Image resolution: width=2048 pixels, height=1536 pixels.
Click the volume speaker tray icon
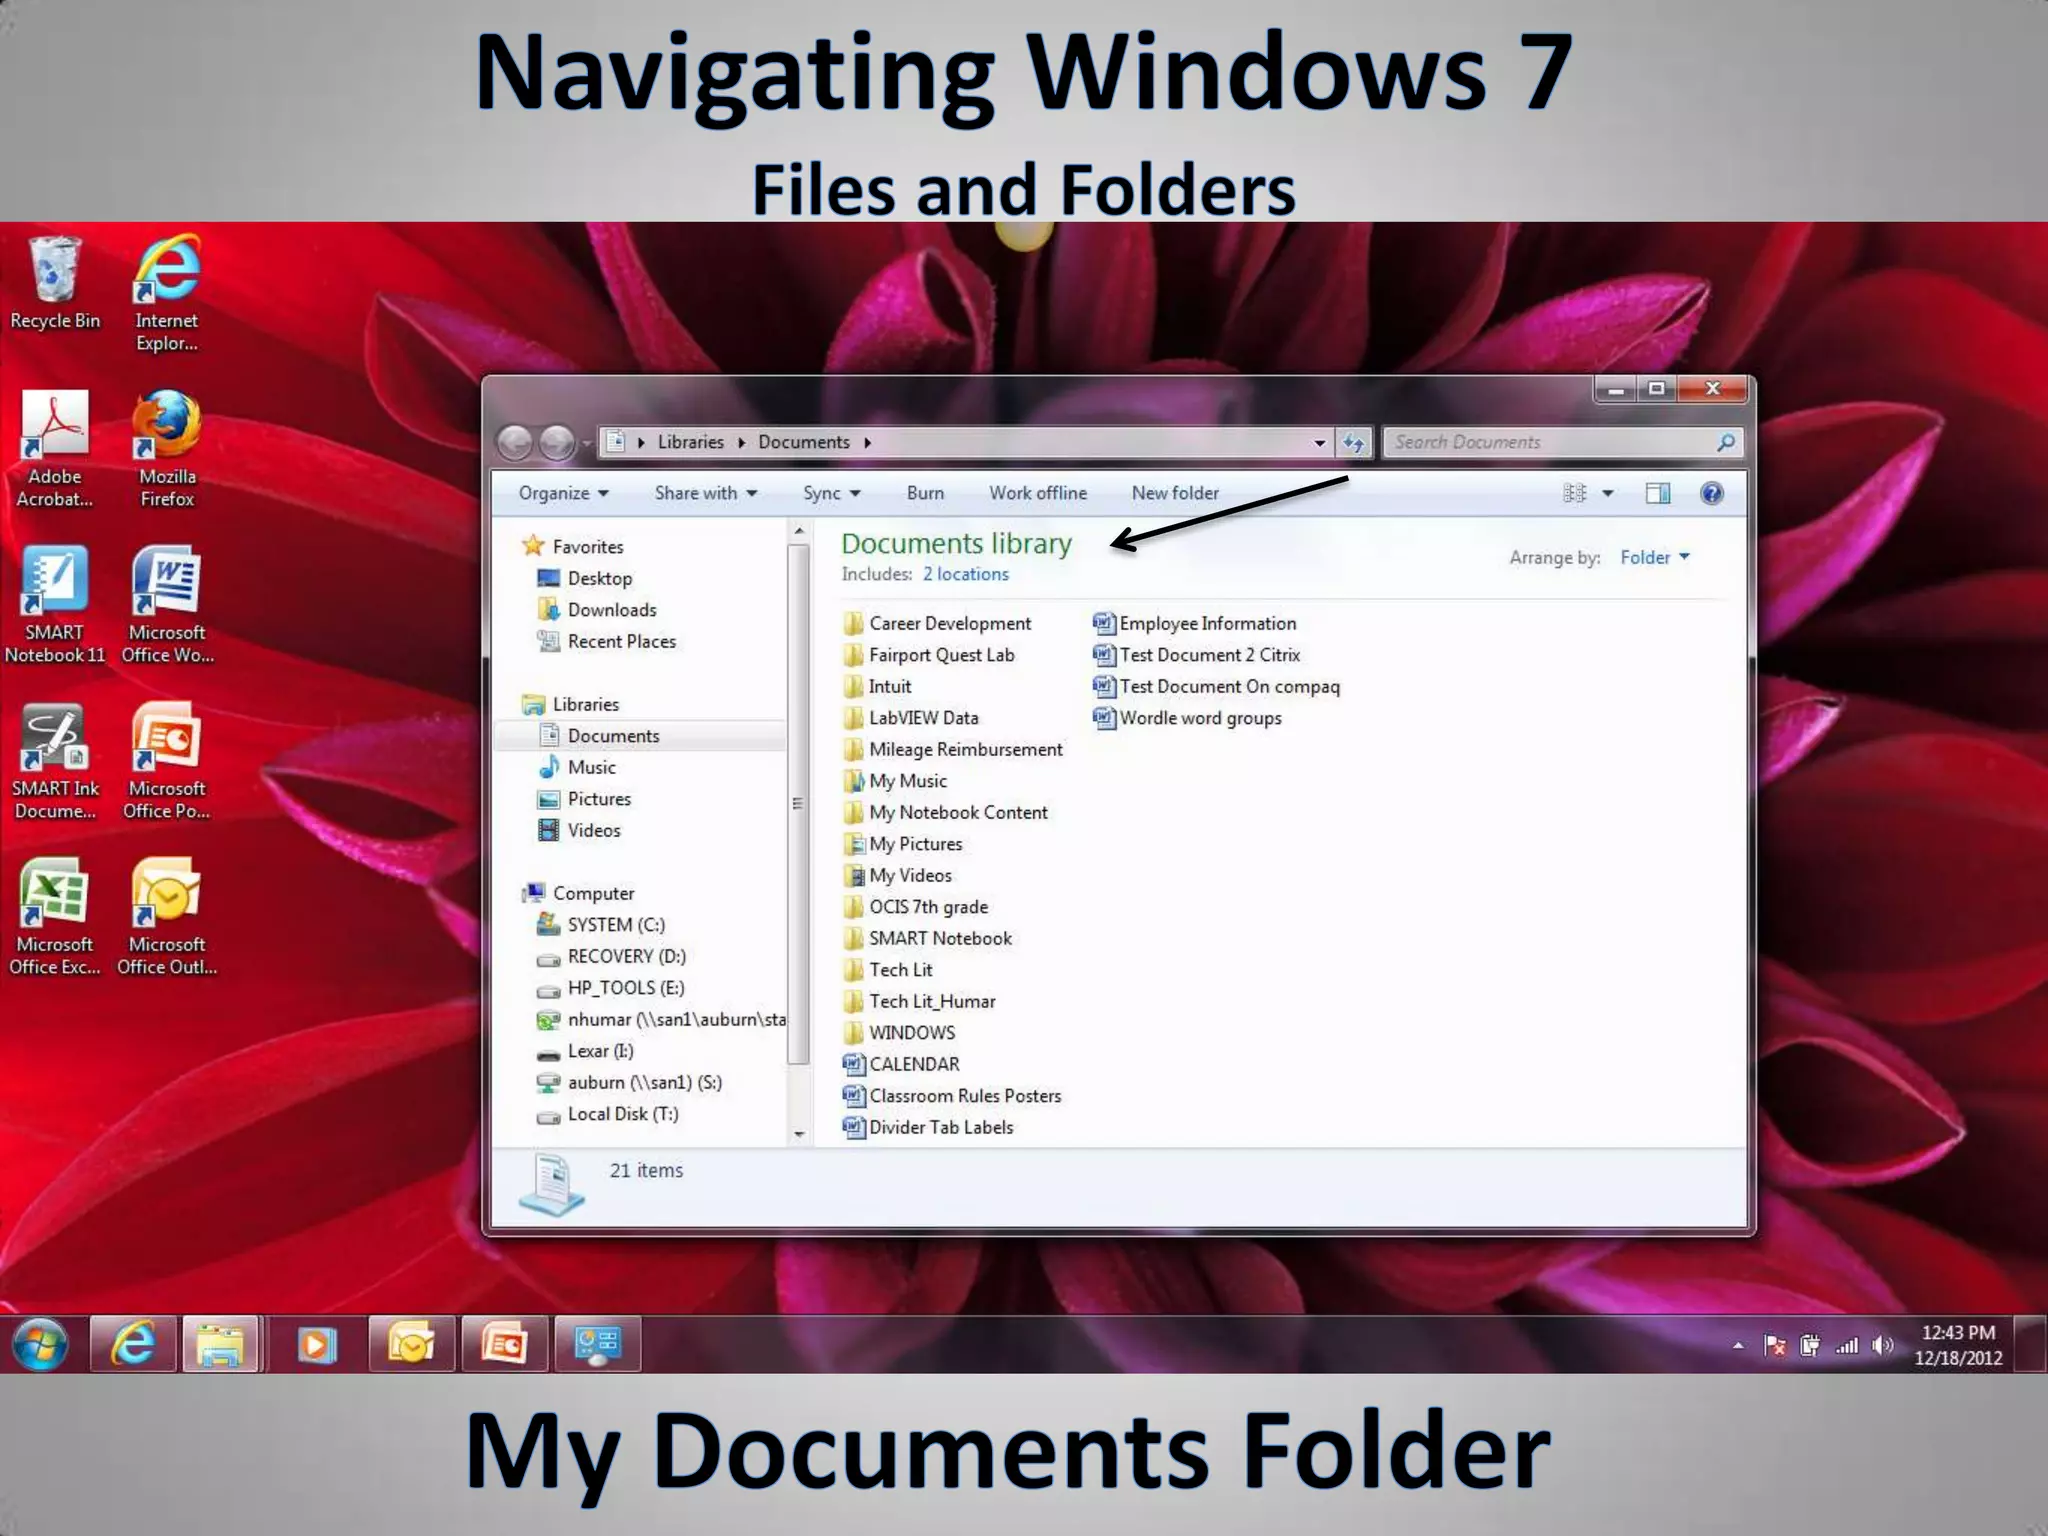[1882, 1346]
